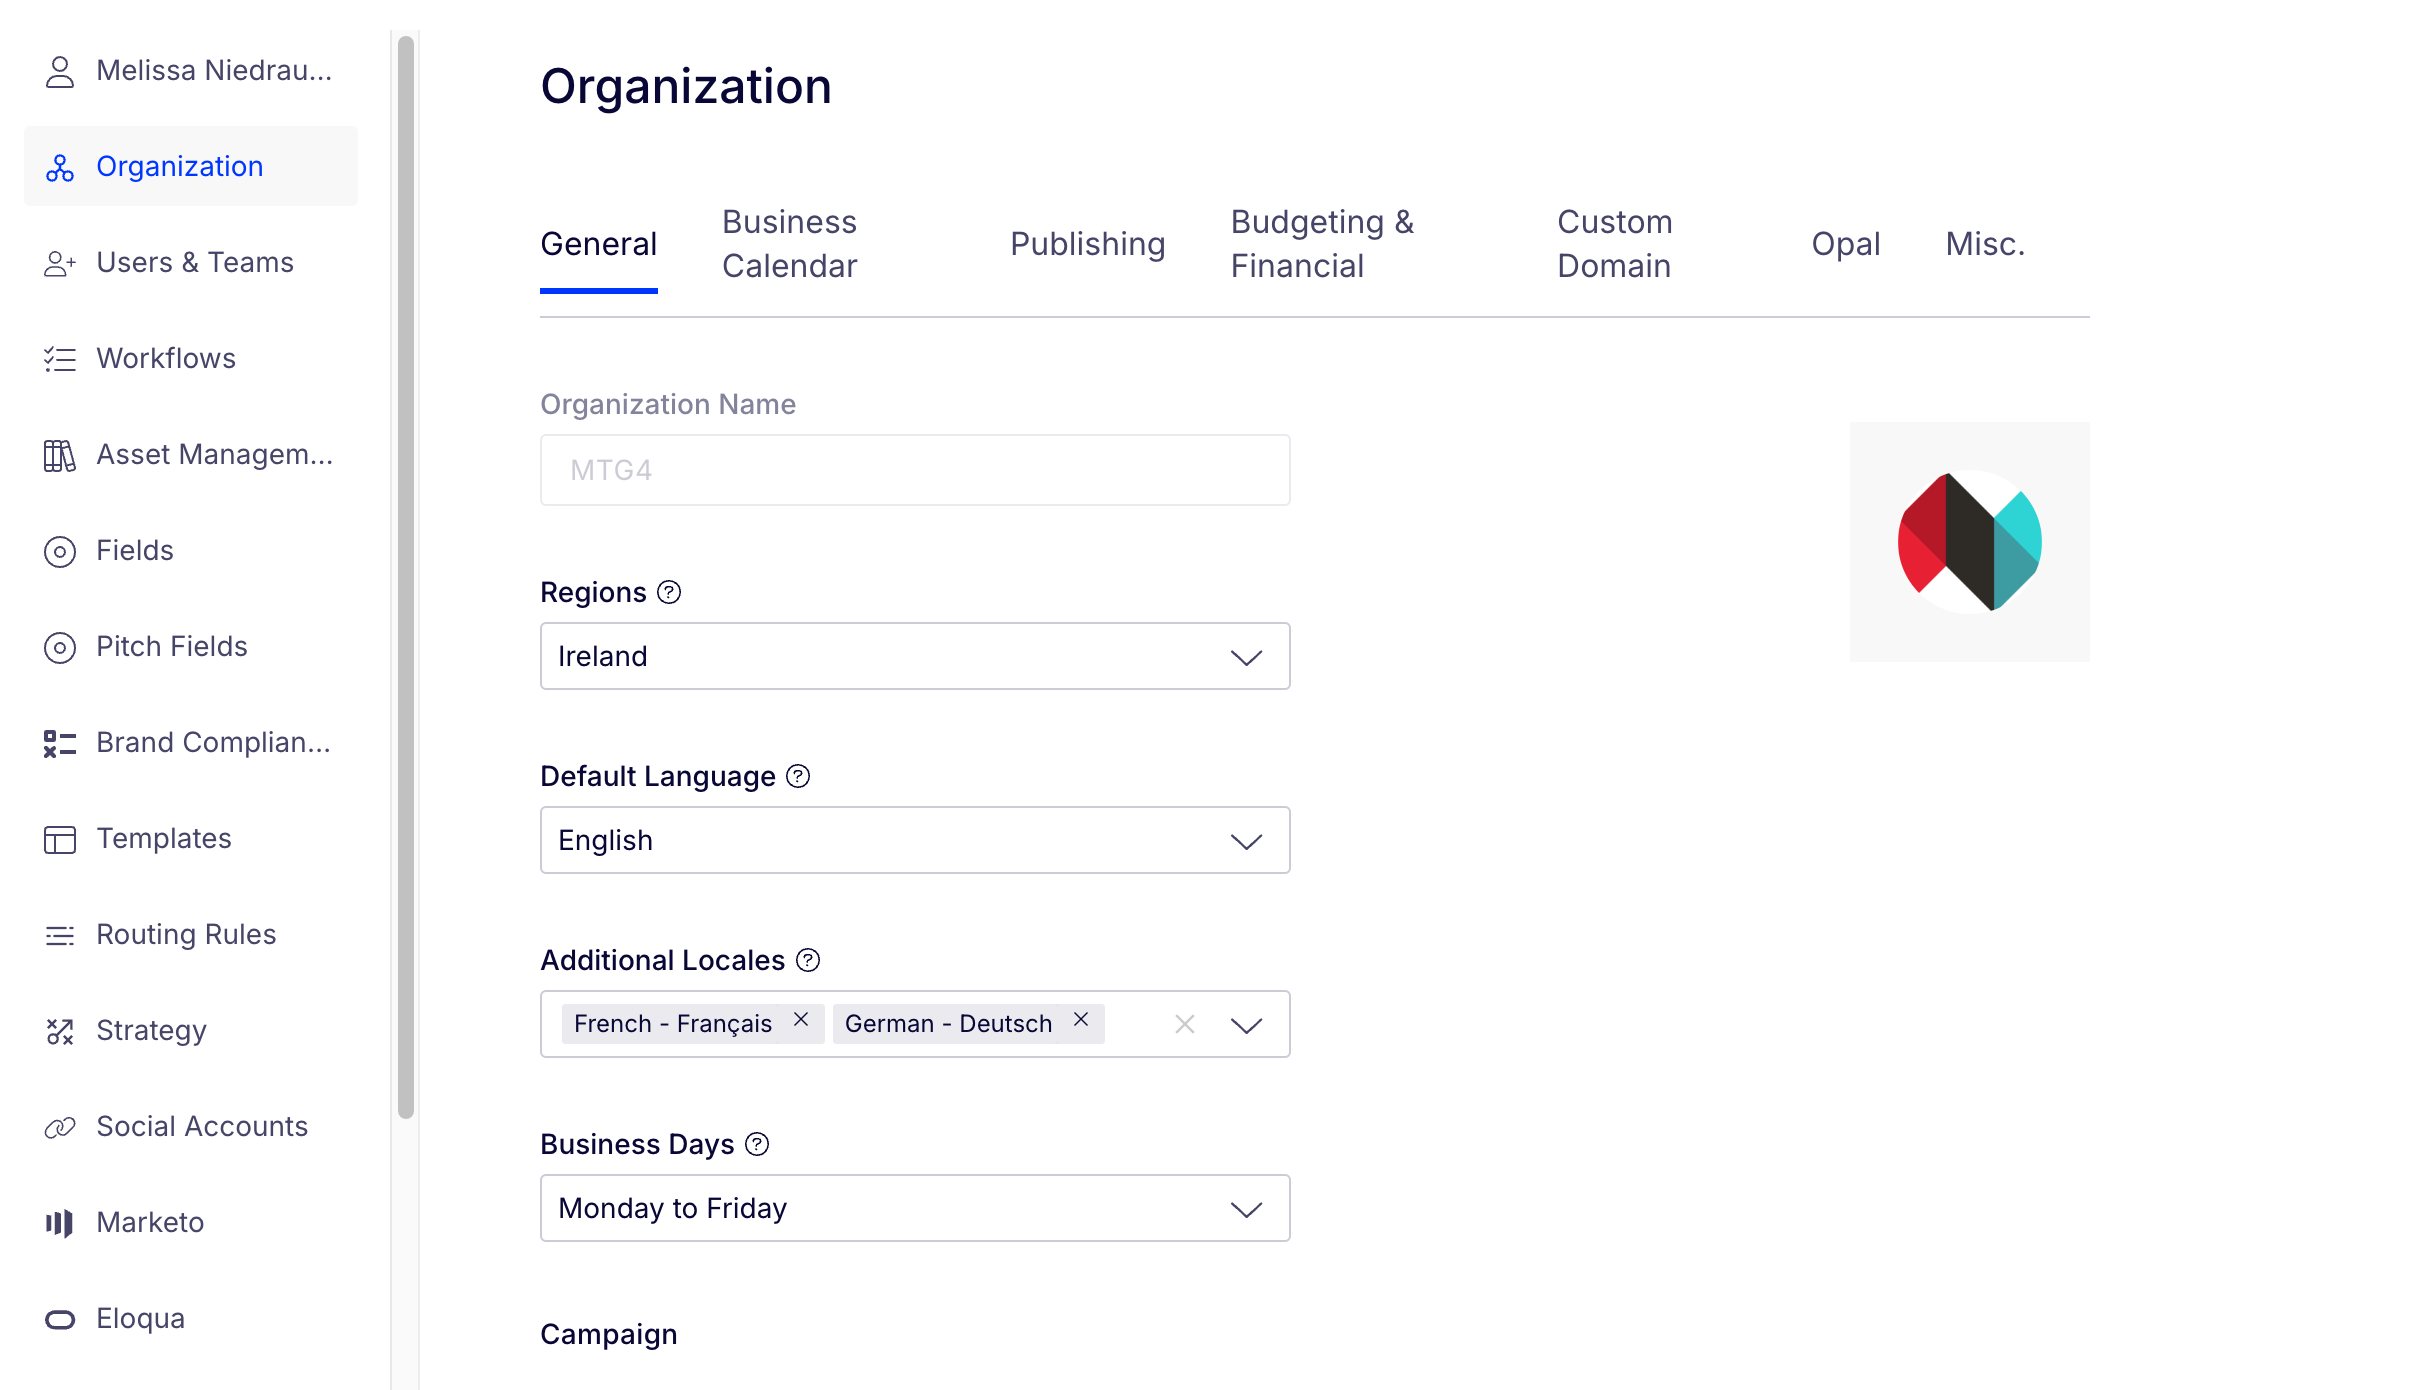Click the Routing Rules lines icon
The width and height of the screenshot is (2420, 1390).
60,935
